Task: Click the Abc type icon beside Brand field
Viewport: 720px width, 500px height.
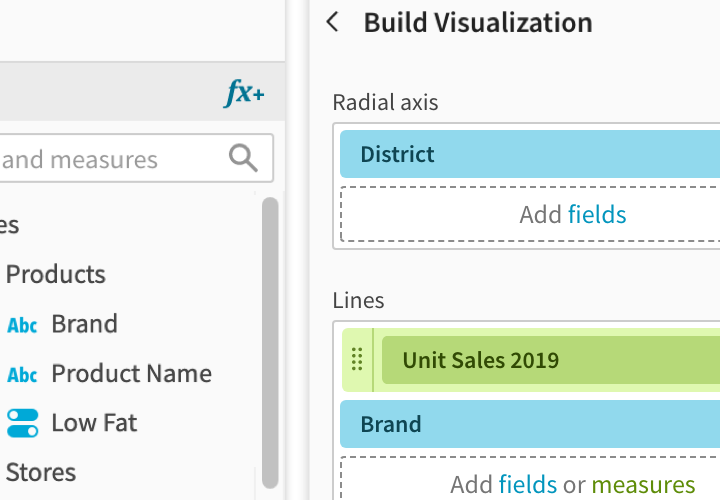Action: pyautogui.click(x=22, y=325)
